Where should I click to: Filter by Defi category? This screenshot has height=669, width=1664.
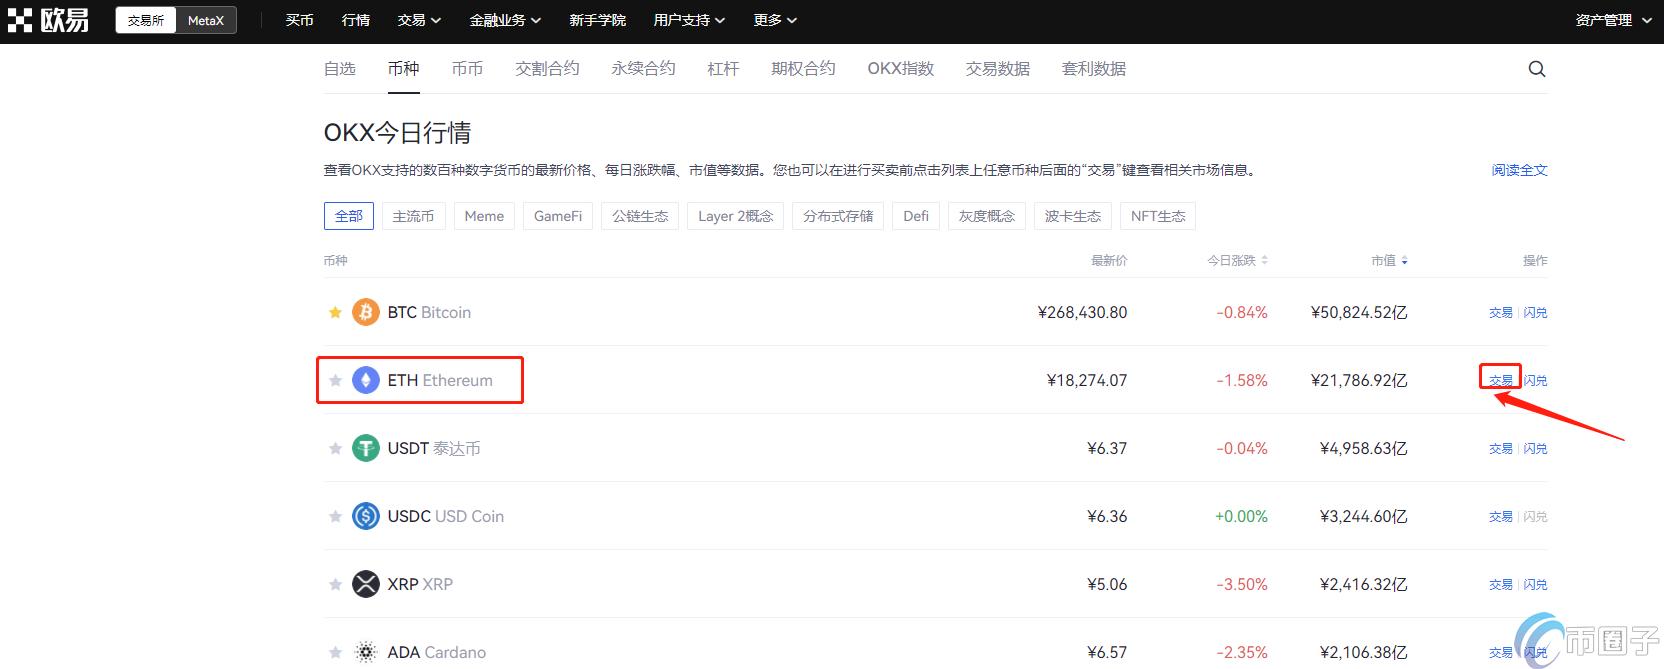916,216
